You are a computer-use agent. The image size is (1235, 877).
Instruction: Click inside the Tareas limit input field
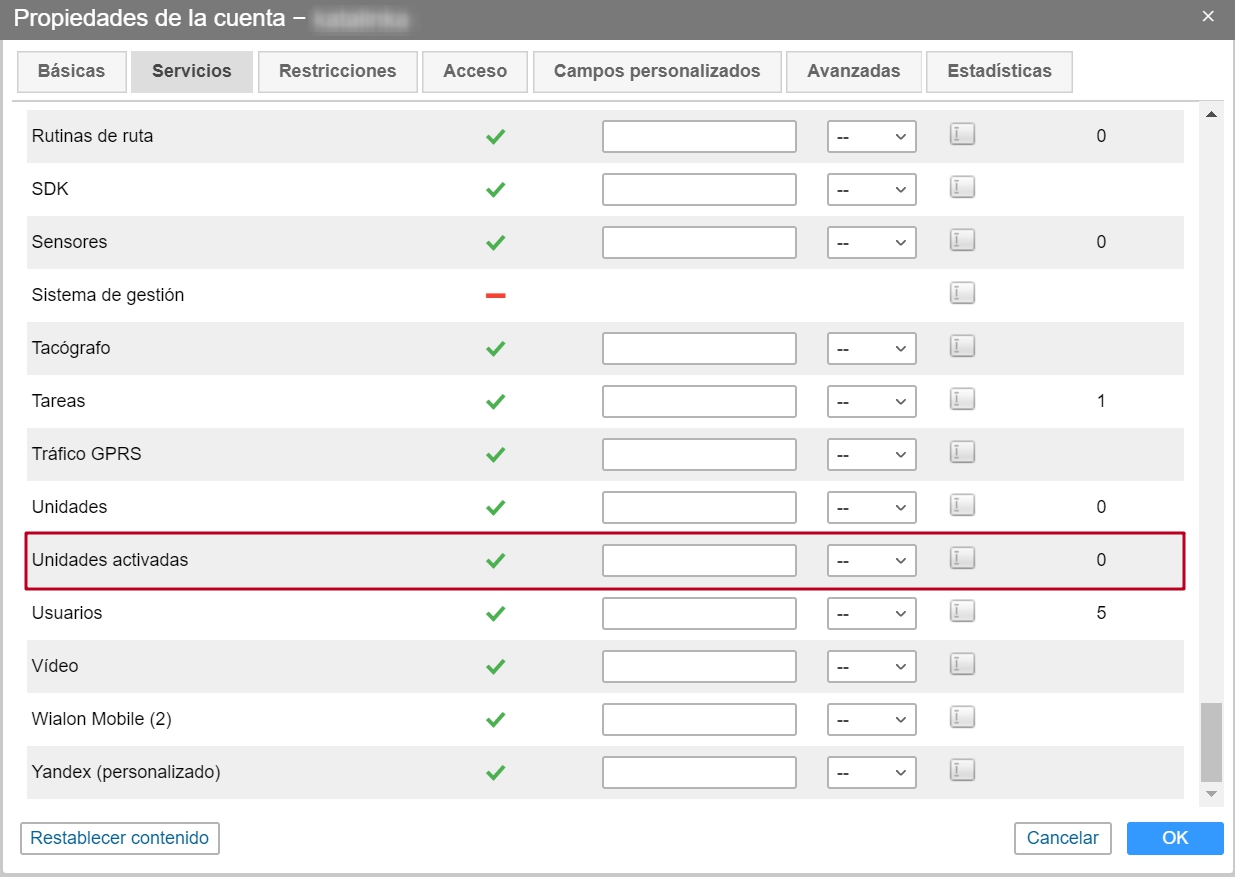698,400
